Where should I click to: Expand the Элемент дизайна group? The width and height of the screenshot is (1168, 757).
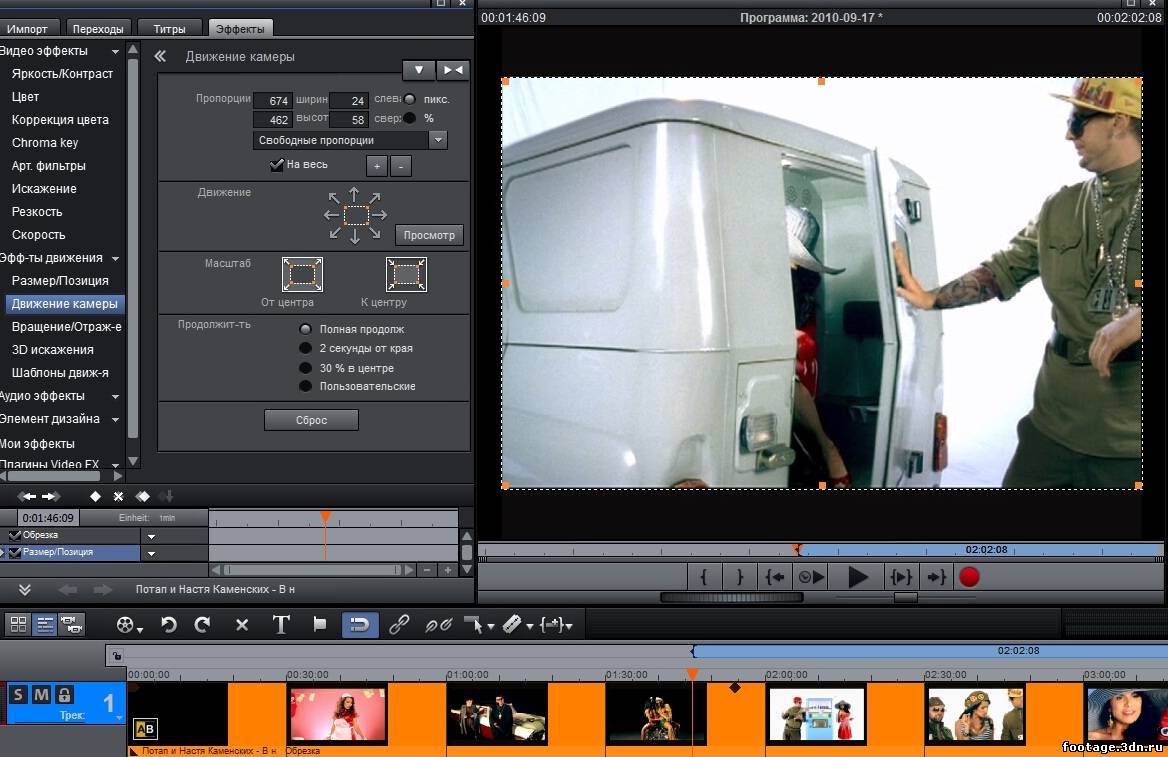pos(115,419)
